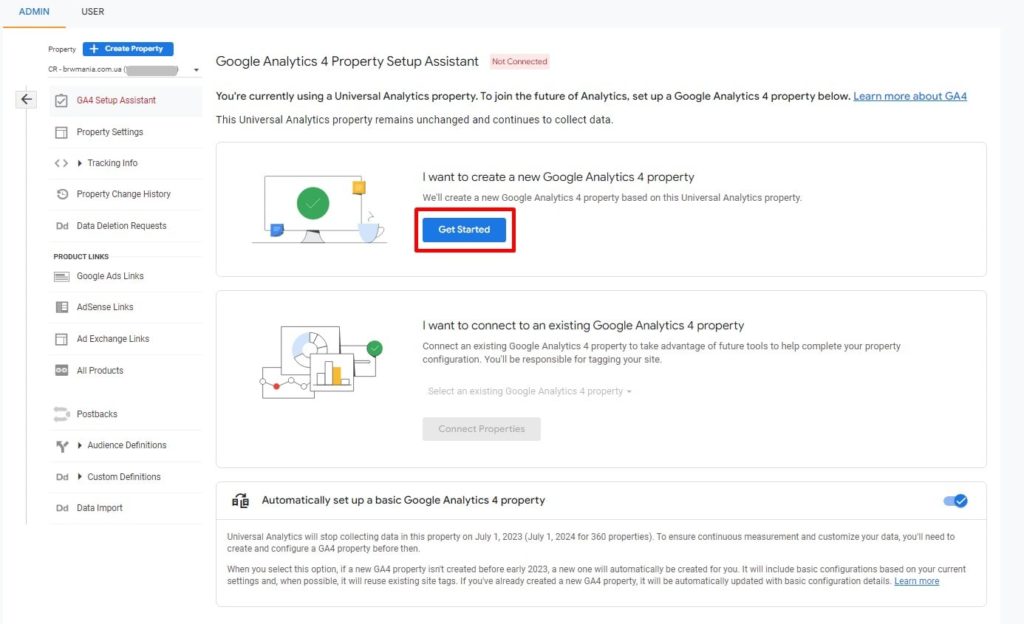This screenshot has height=624, width=1024.
Task: Disable automatic GA4 property setup toggle
Action: (956, 500)
